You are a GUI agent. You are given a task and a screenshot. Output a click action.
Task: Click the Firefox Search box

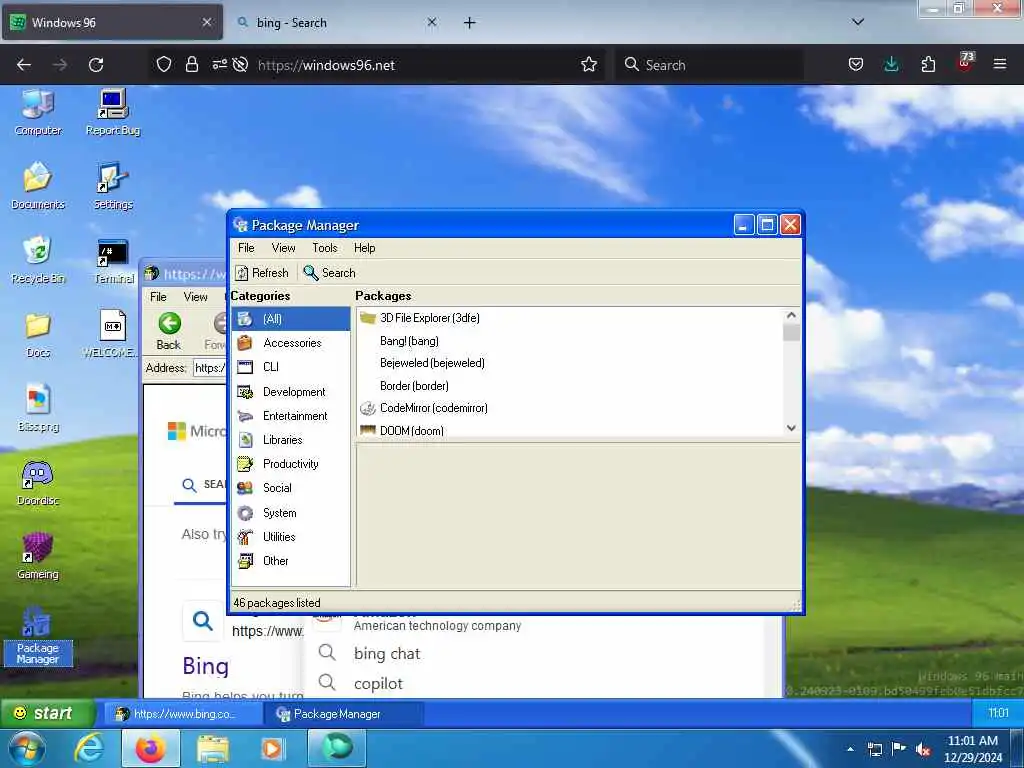(709, 65)
